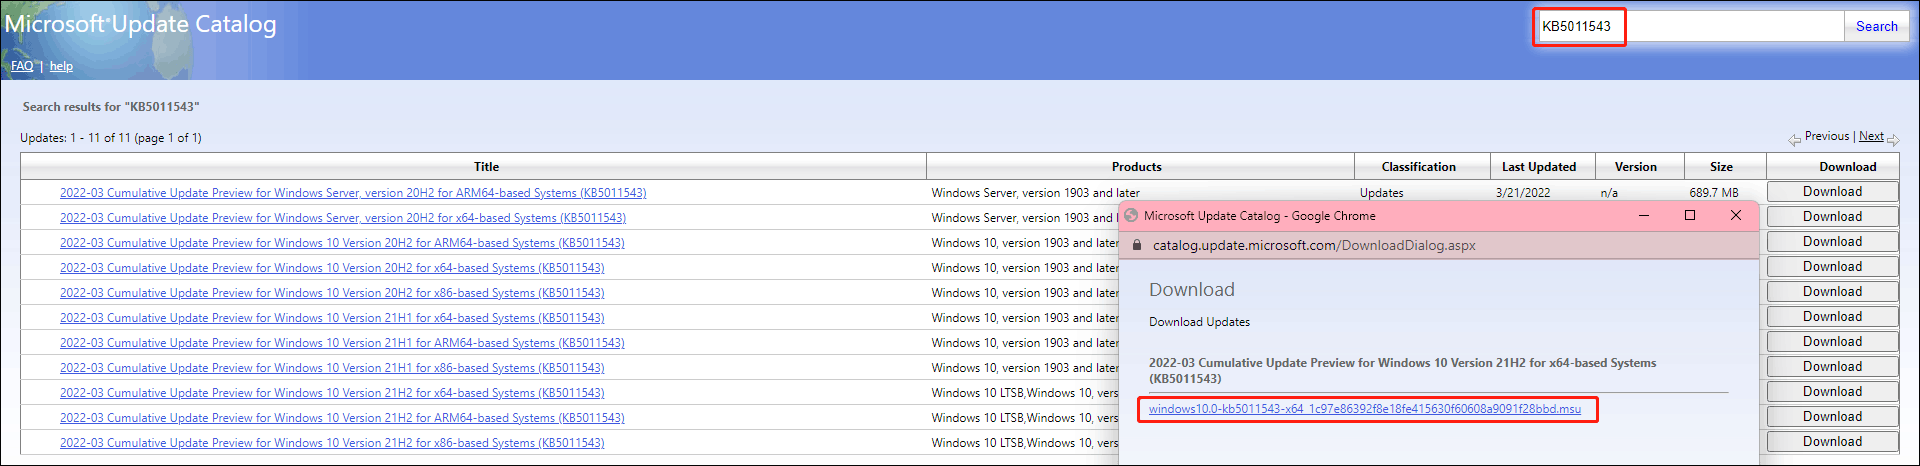Open the FAQ link
The image size is (1920, 466).
click(22, 66)
